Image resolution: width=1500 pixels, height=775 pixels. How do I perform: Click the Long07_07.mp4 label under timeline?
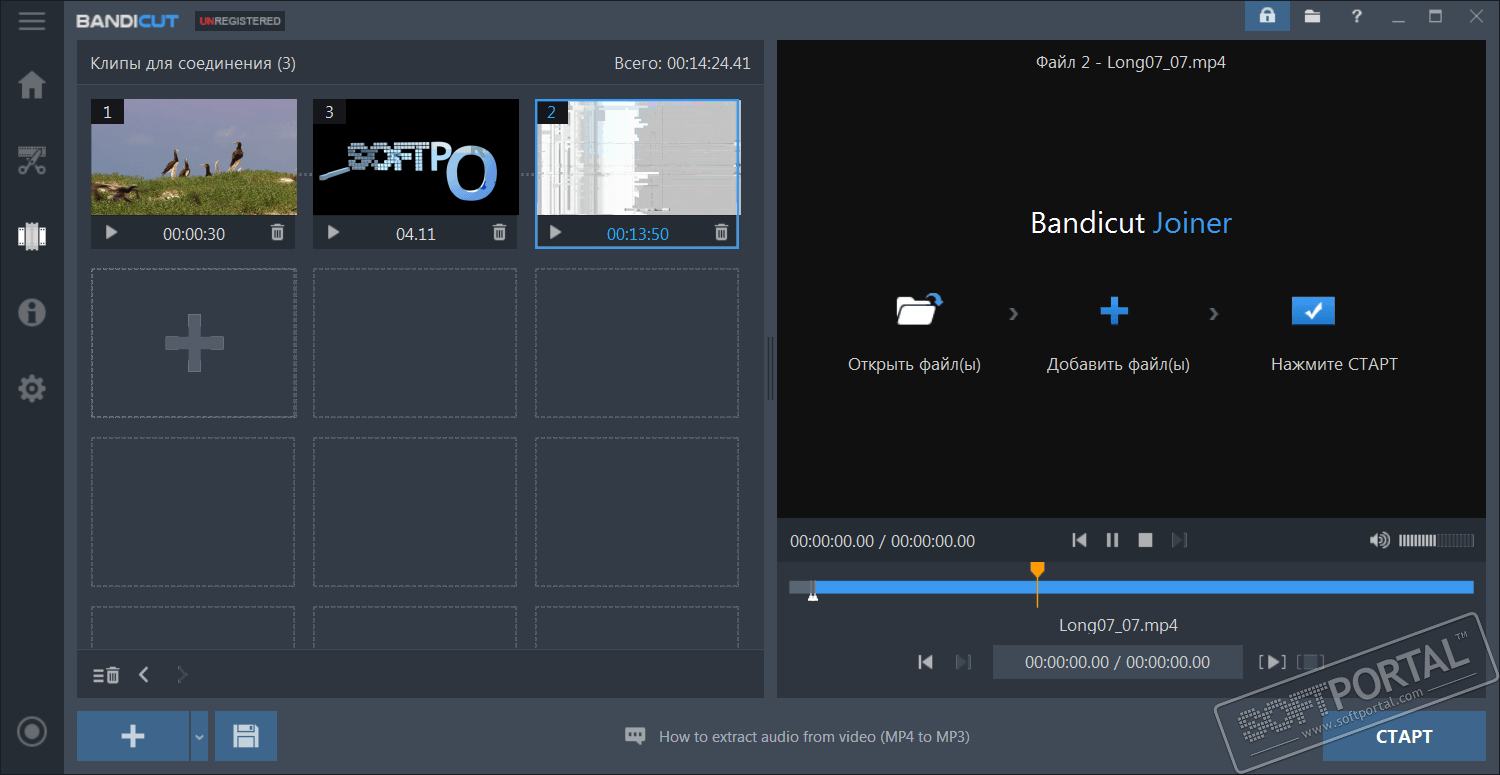point(1118,625)
